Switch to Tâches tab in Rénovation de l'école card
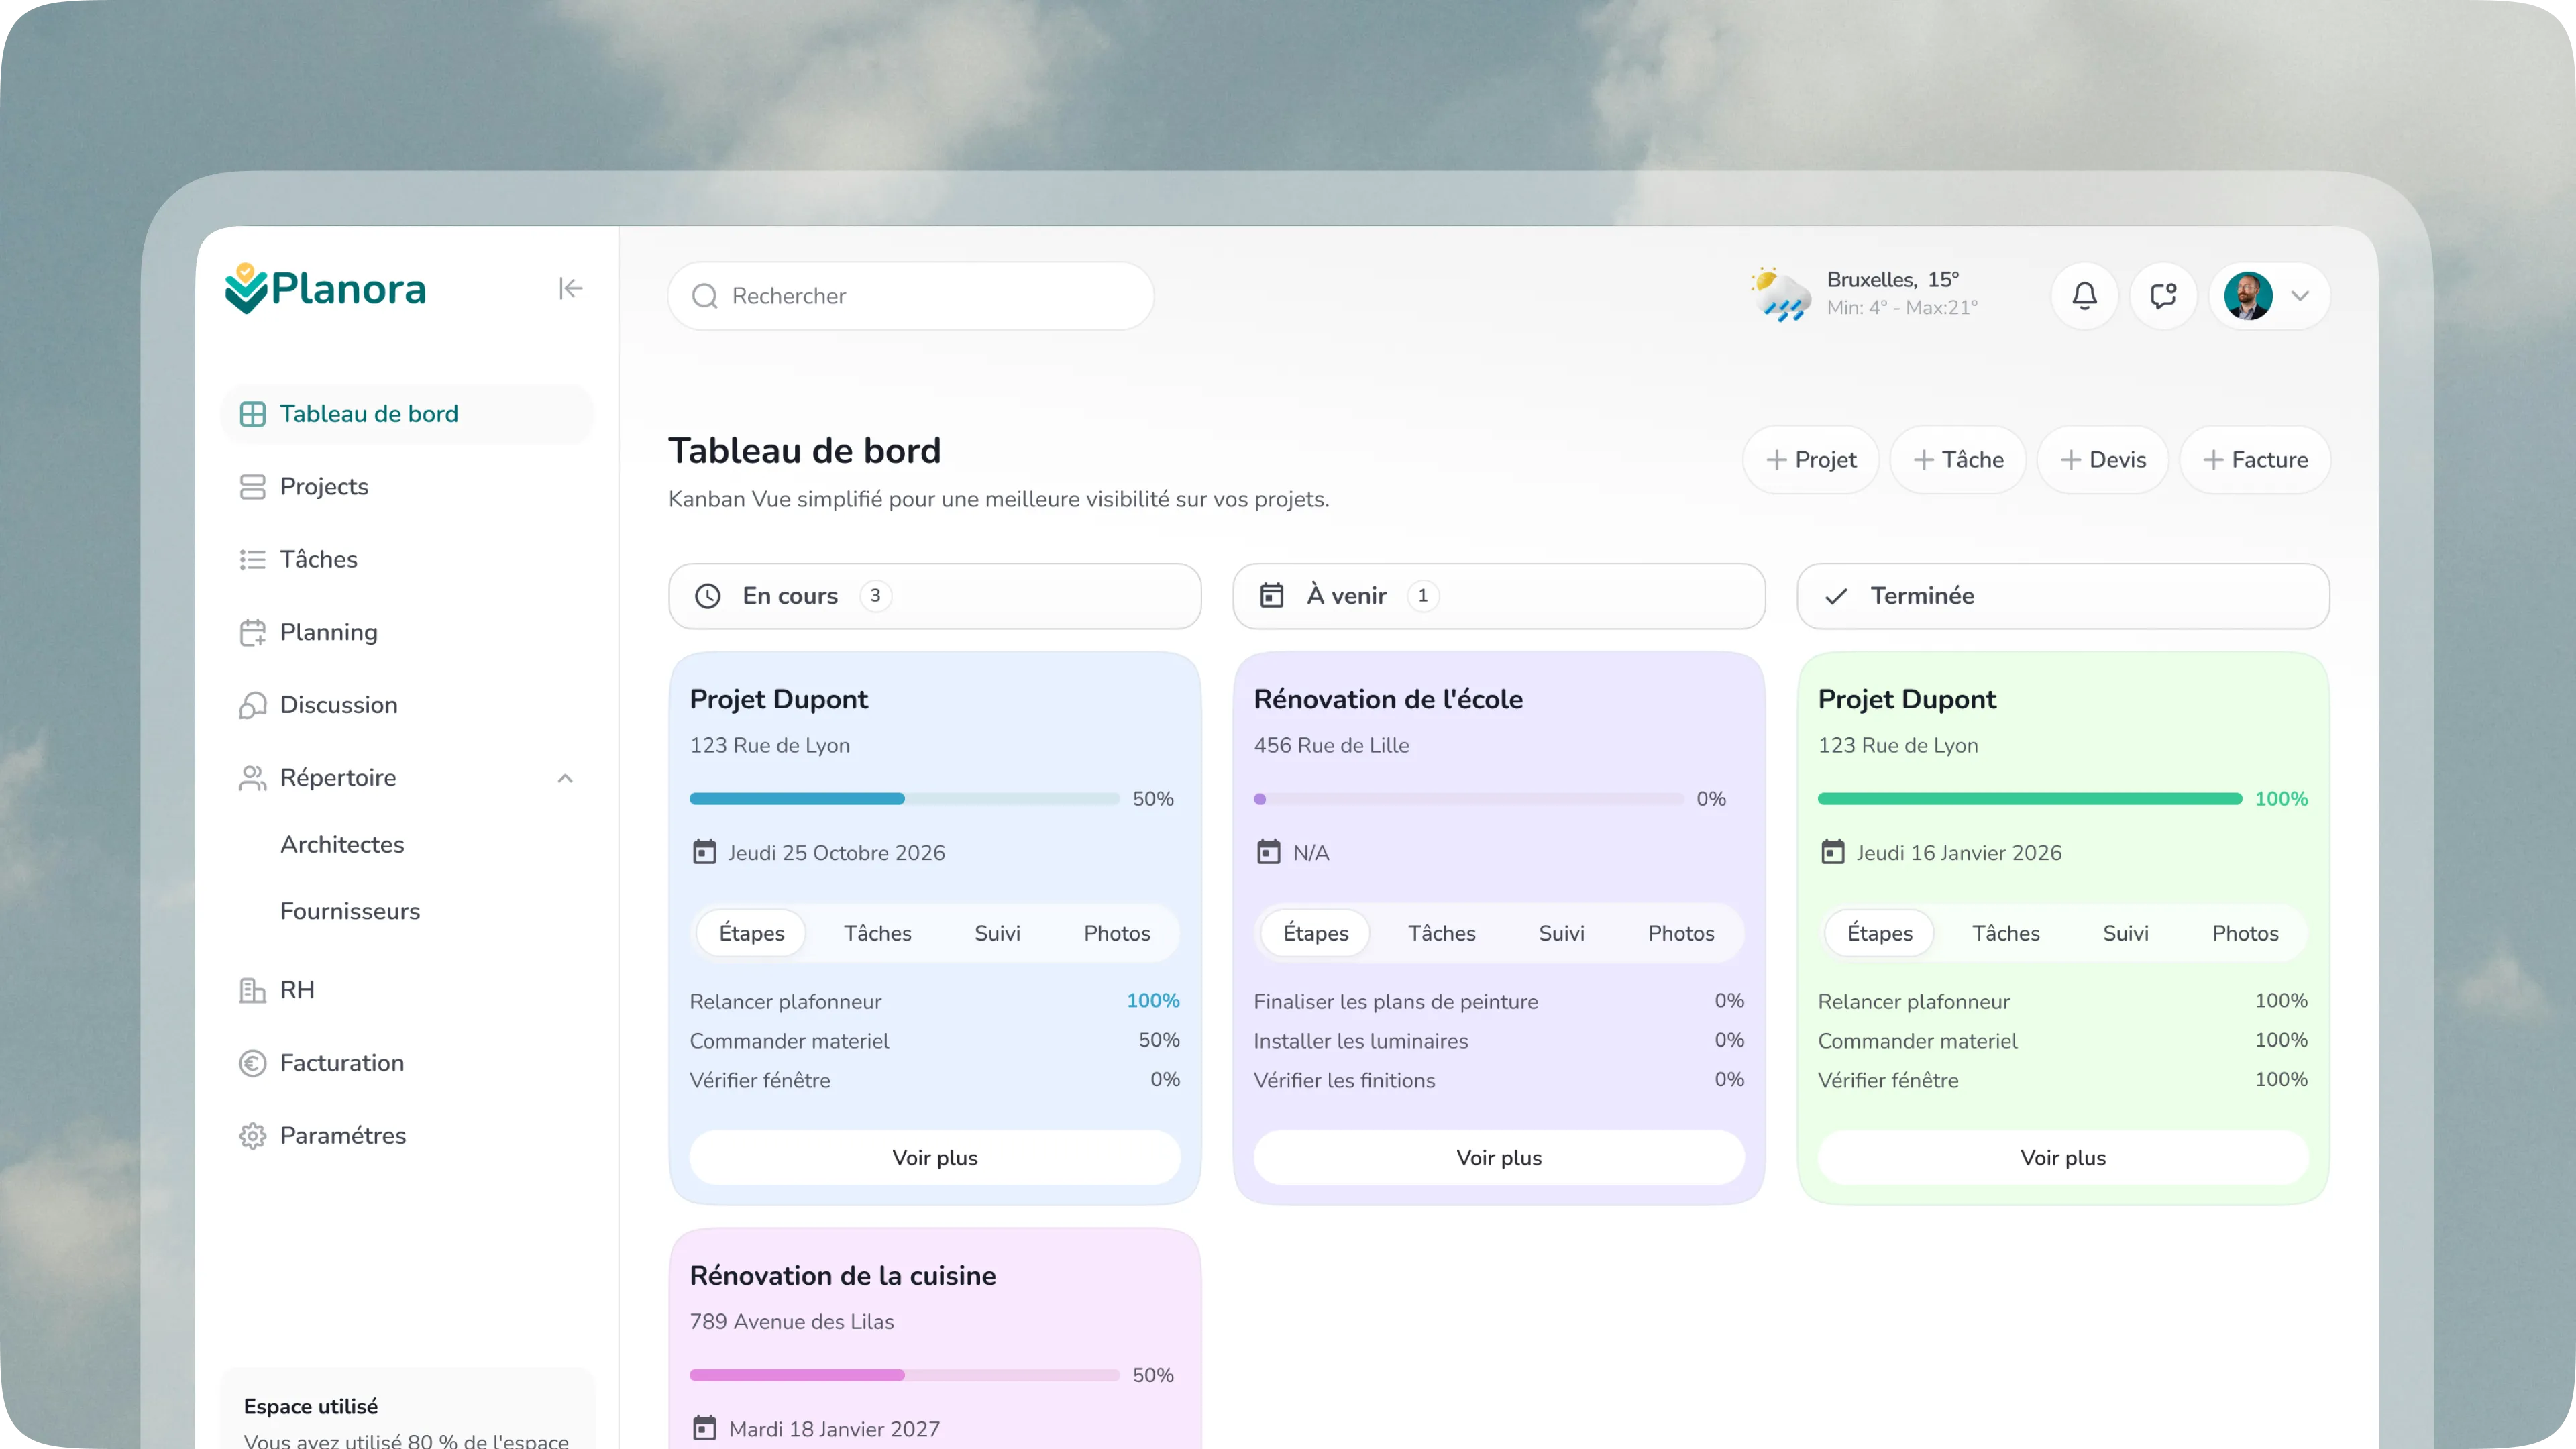 pyautogui.click(x=1441, y=933)
